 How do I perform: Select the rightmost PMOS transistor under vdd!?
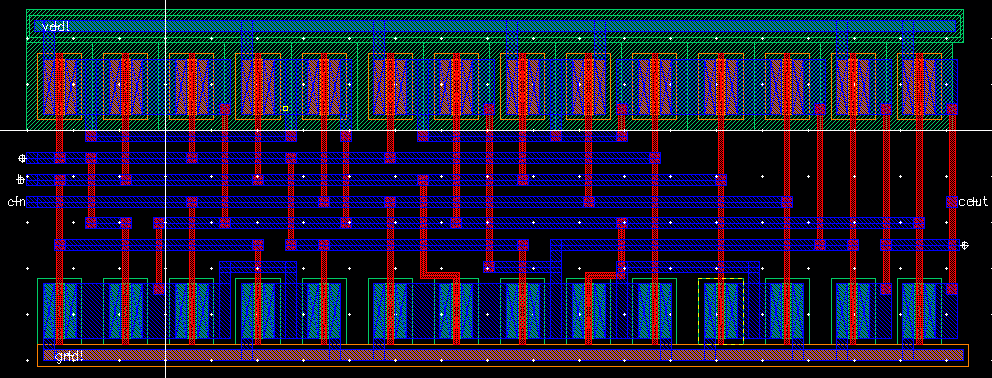919,86
